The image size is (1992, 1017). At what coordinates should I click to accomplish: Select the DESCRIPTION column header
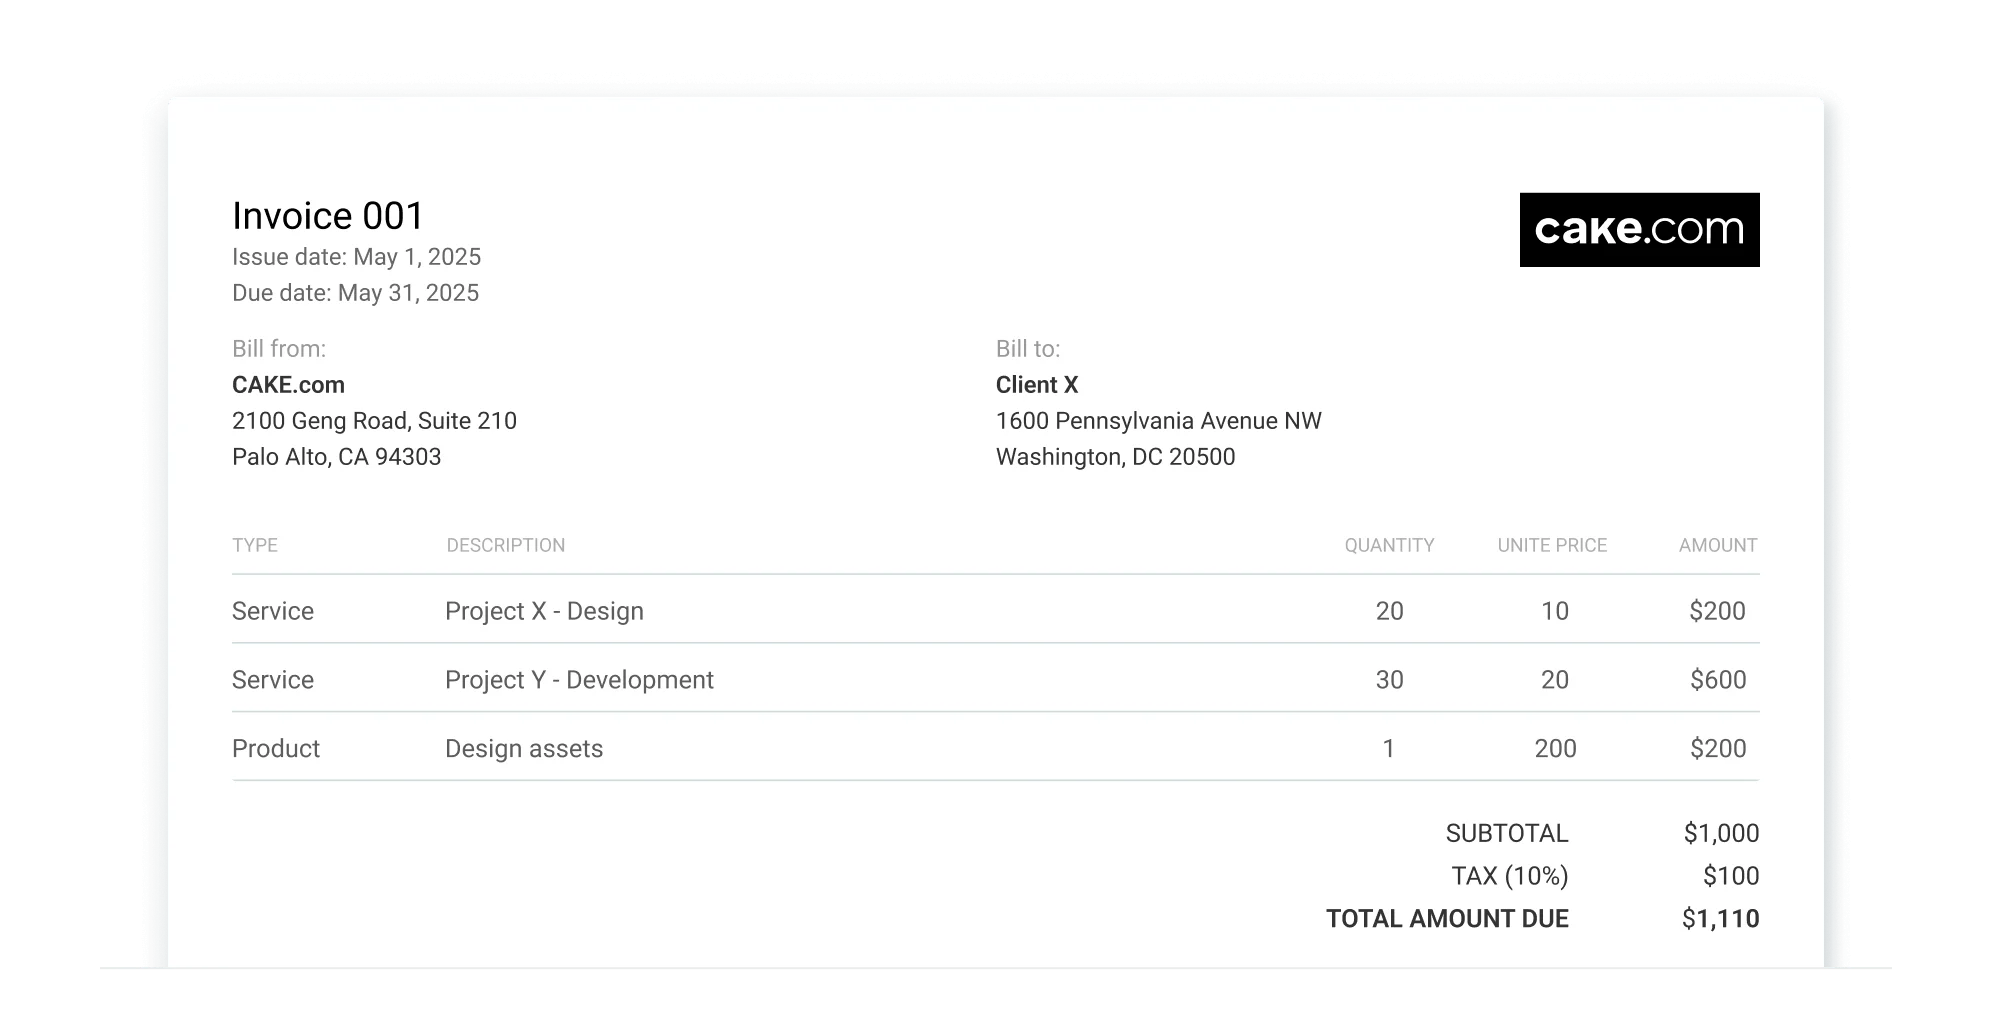tap(505, 545)
